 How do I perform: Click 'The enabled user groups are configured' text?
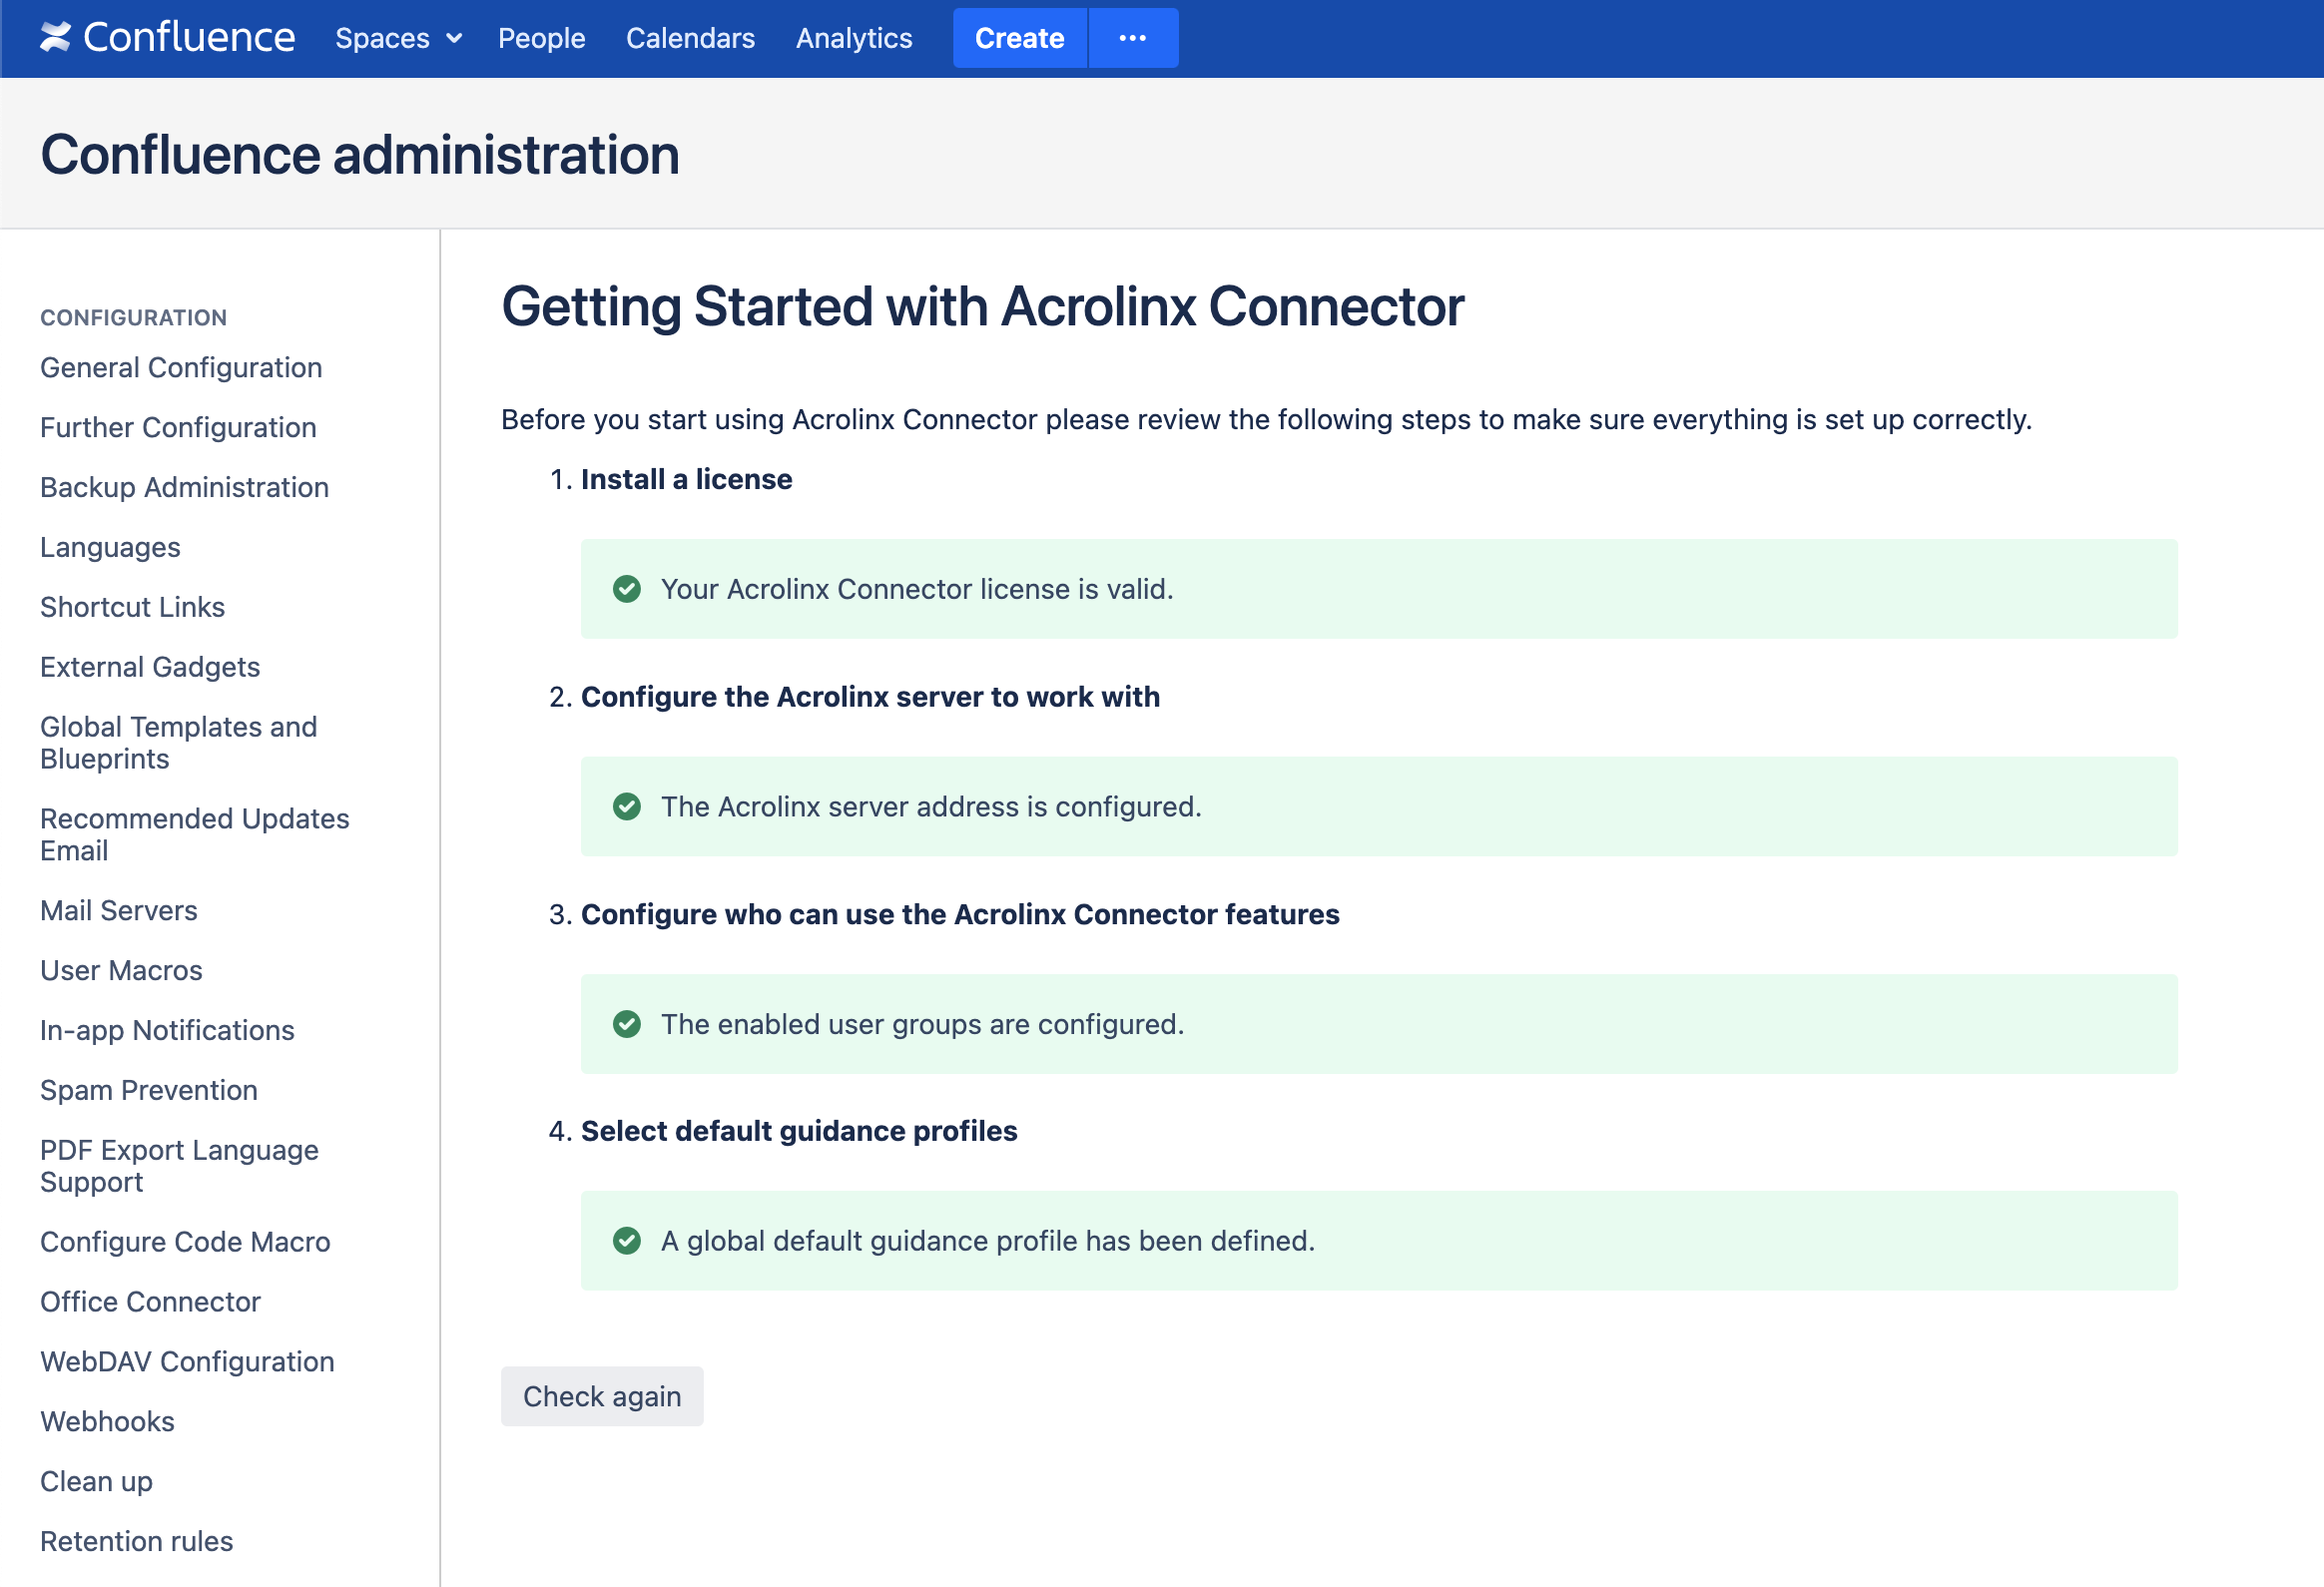tap(922, 1024)
